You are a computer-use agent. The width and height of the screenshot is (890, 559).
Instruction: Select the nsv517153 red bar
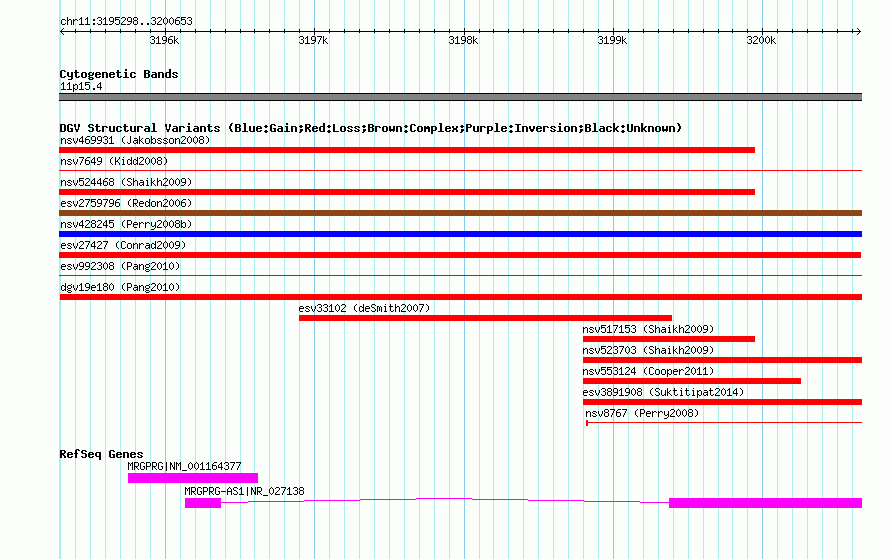coord(669,339)
